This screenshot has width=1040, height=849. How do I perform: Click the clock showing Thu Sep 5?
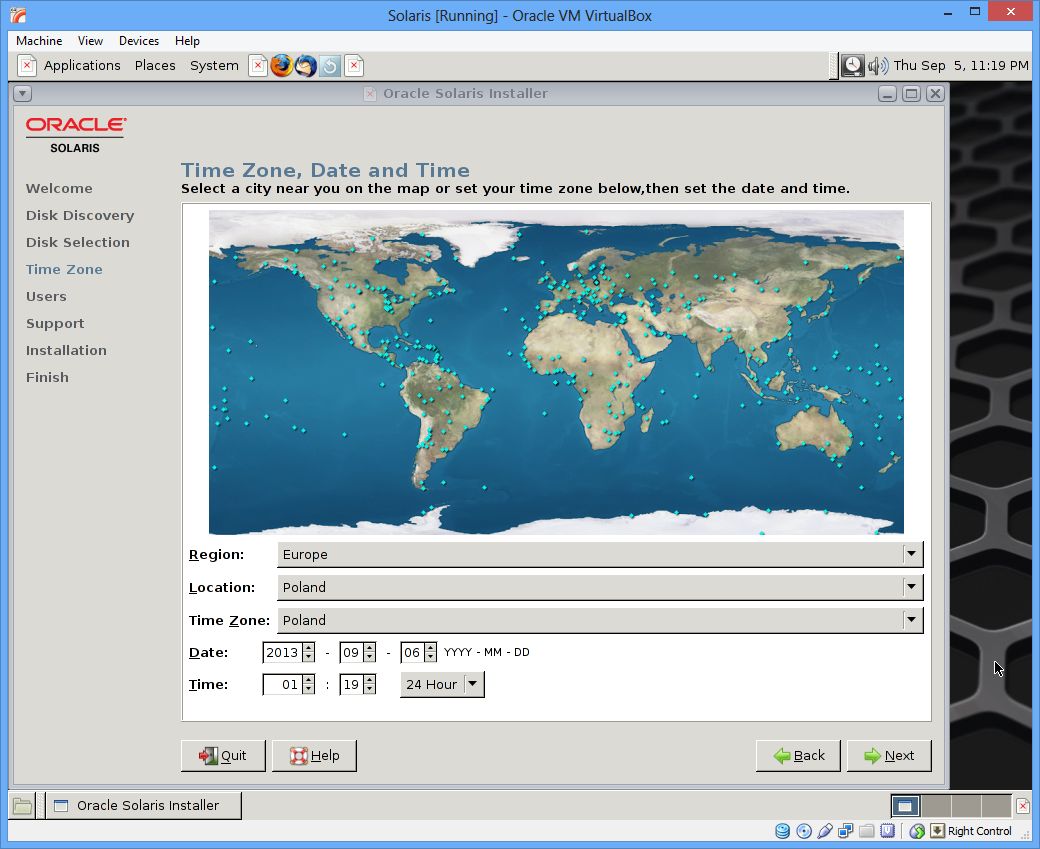tap(960, 66)
